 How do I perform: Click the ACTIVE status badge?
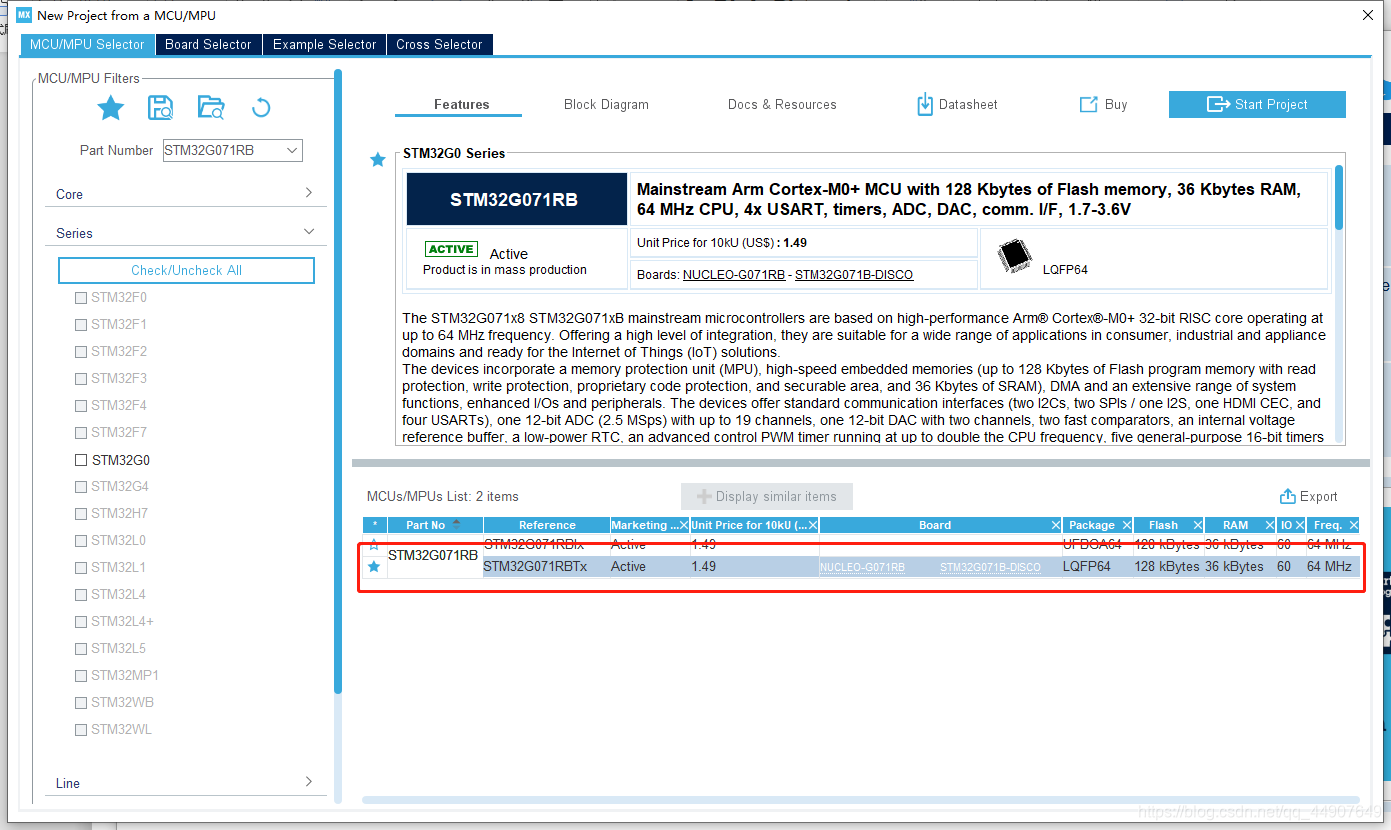point(452,249)
